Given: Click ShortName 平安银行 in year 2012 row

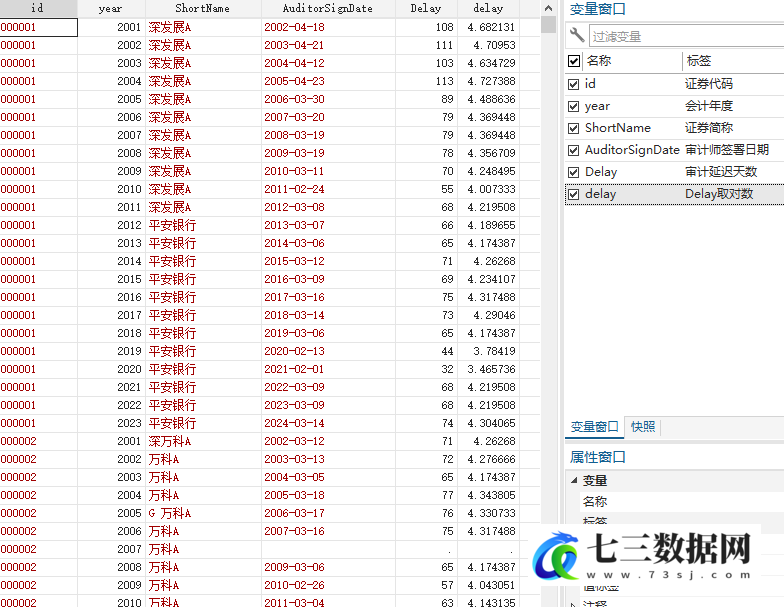Looking at the screenshot, I should 172,226.
